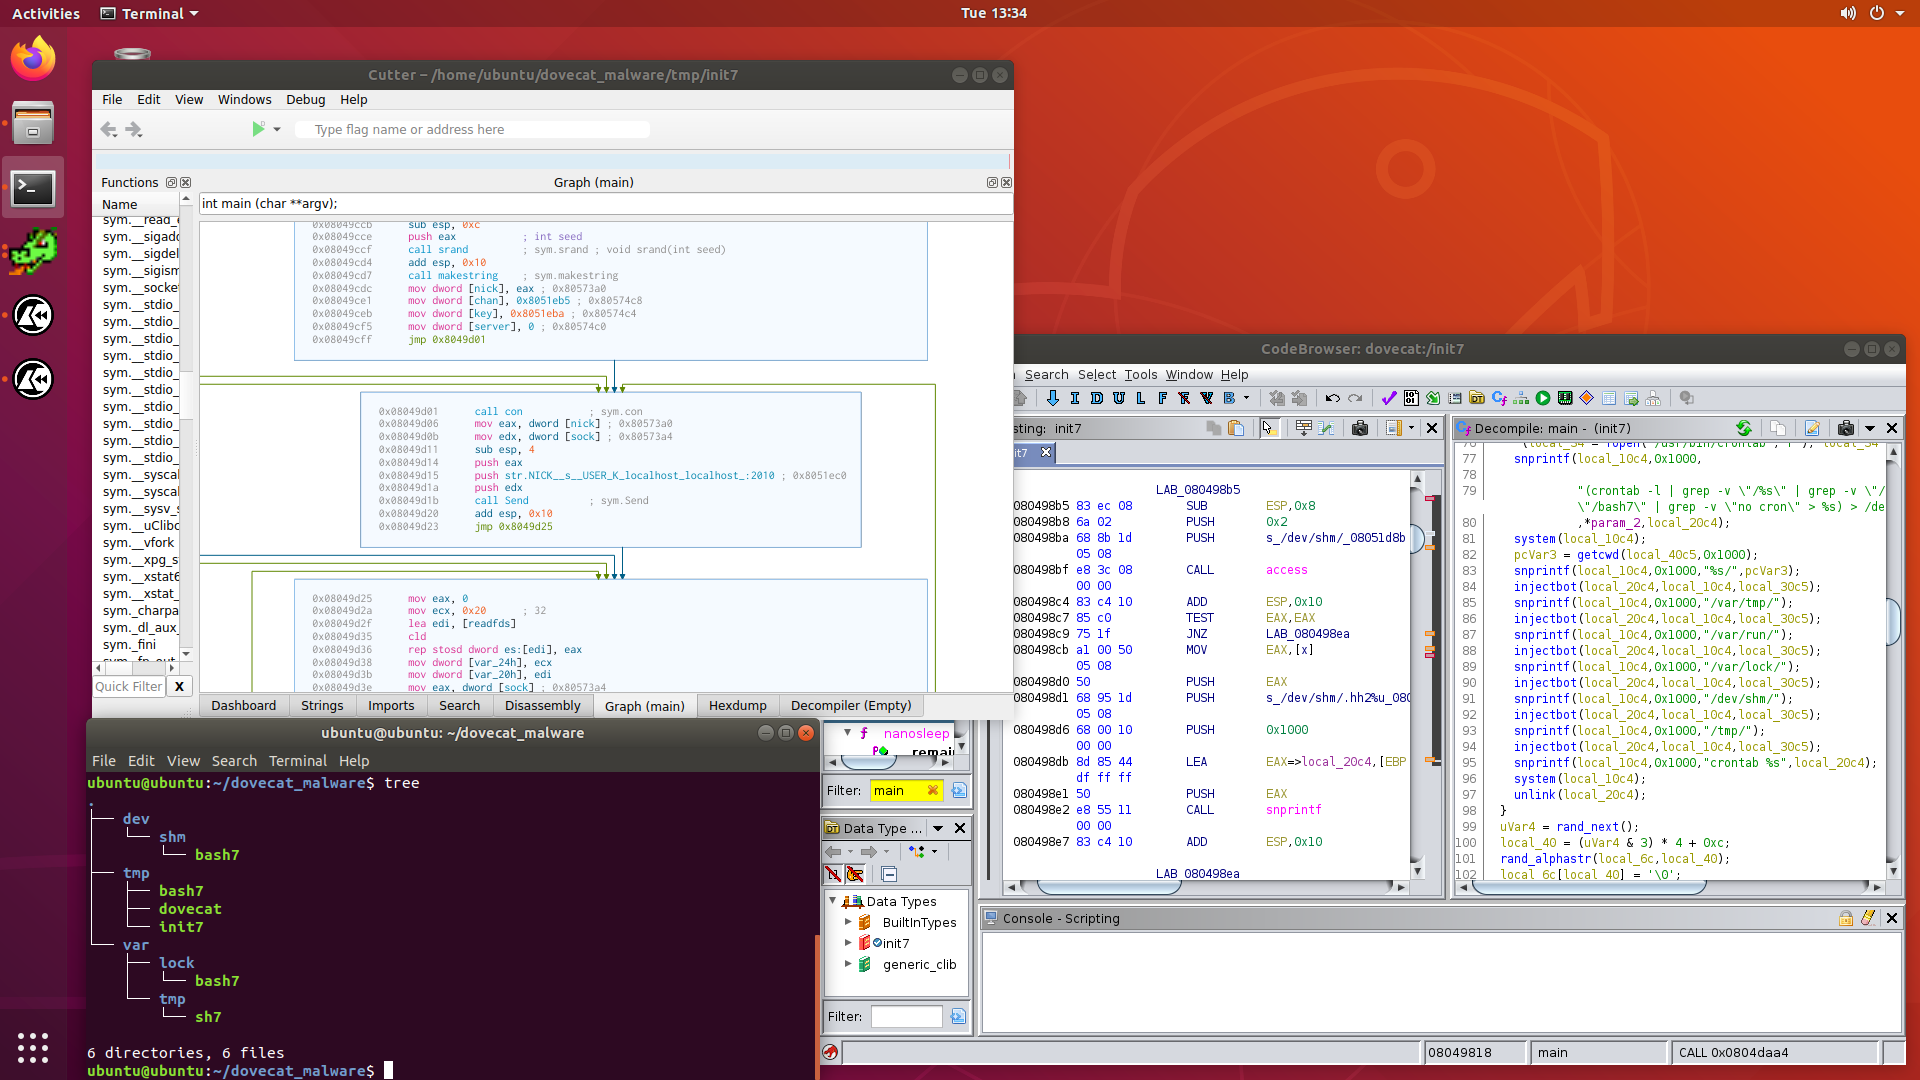Expand the BuiltInTypes tree node

pos(848,922)
